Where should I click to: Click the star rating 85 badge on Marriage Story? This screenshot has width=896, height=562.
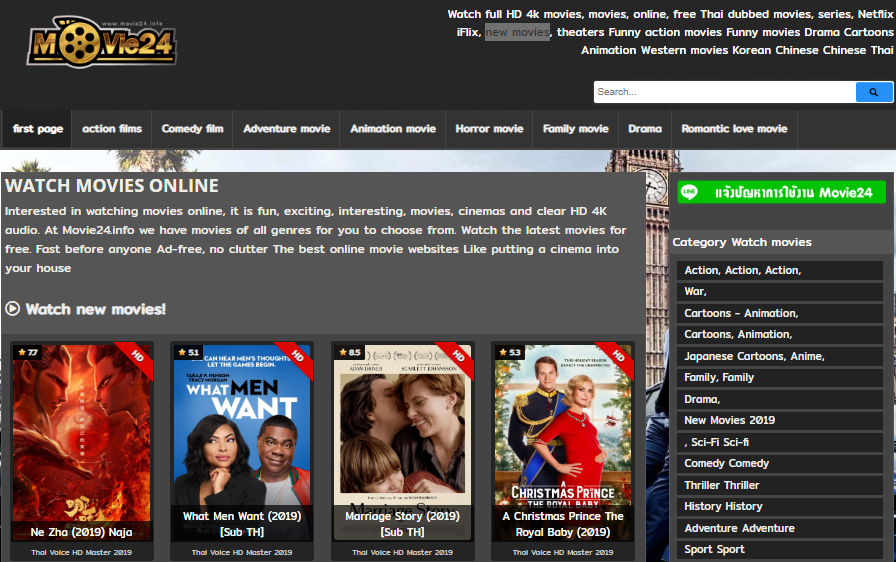tap(349, 352)
